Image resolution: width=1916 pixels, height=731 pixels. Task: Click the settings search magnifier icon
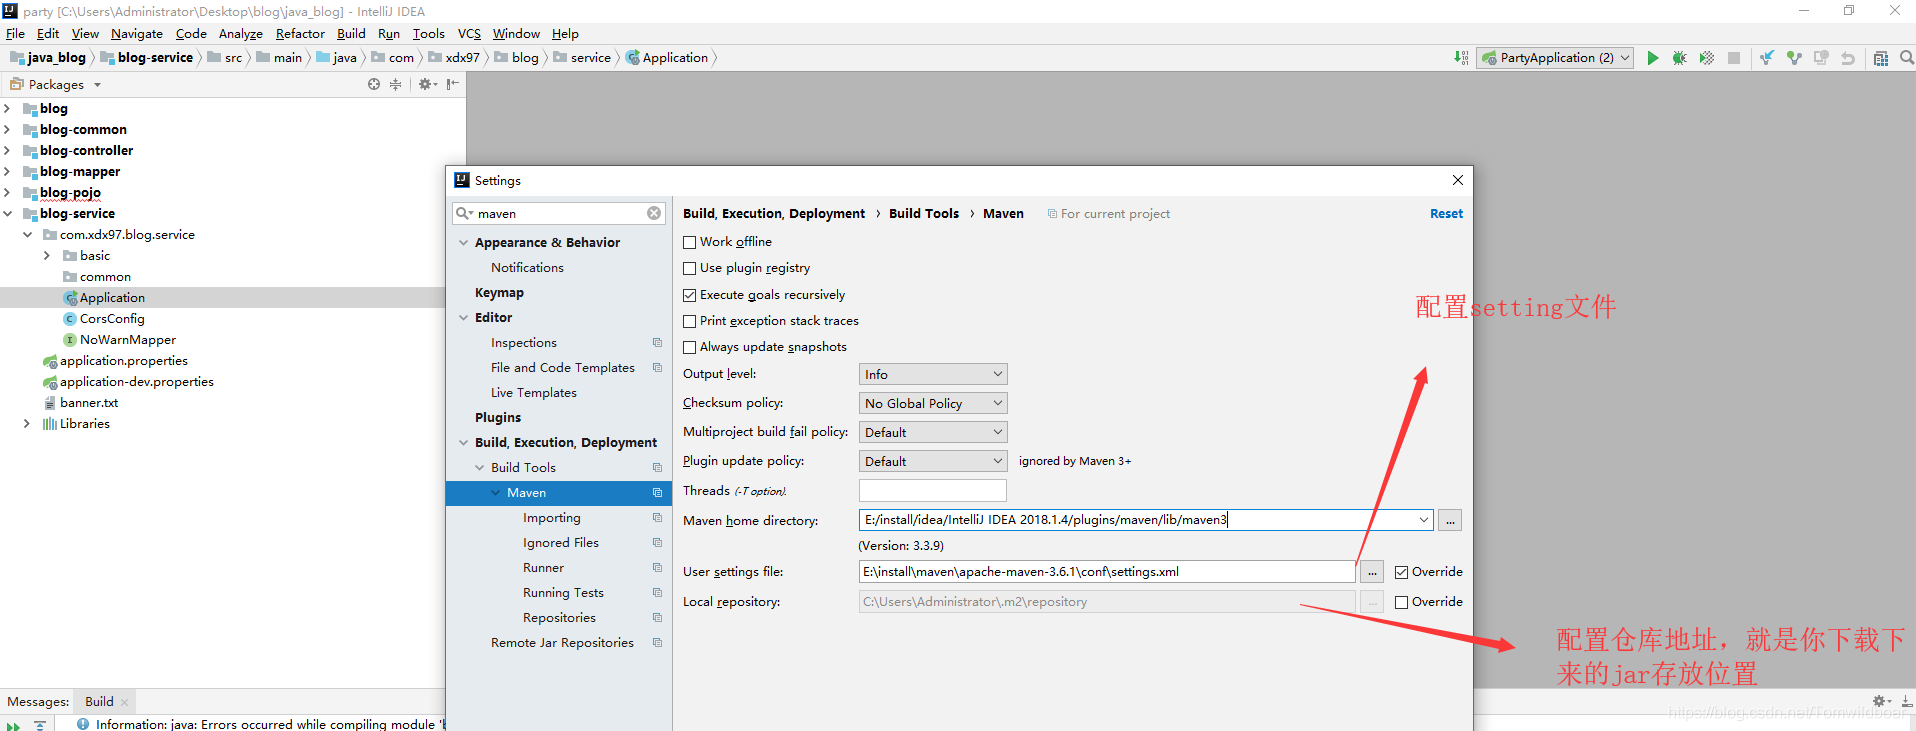pyautogui.click(x=464, y=213)
